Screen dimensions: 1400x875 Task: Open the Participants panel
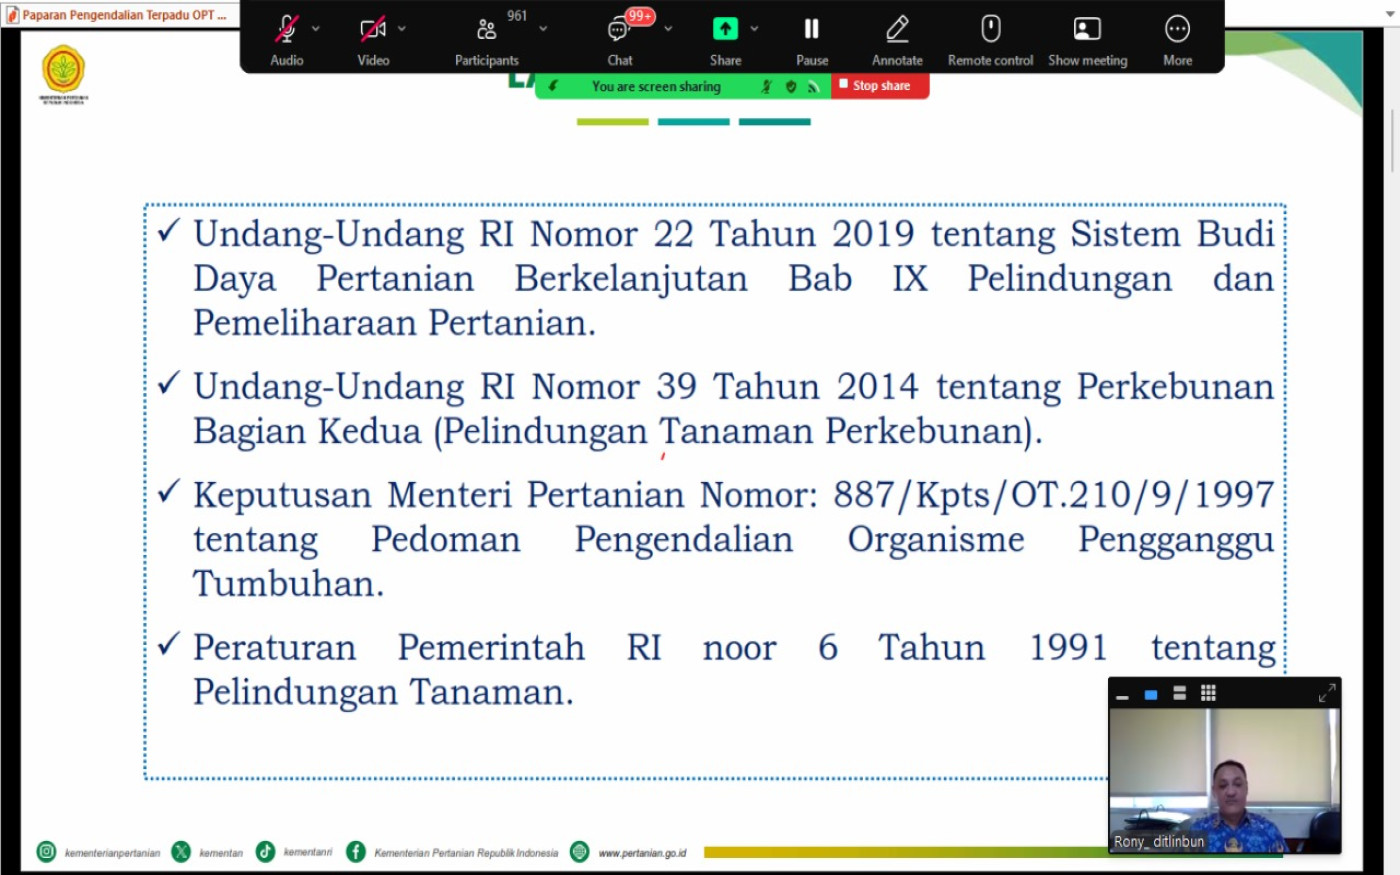(487, 30)
